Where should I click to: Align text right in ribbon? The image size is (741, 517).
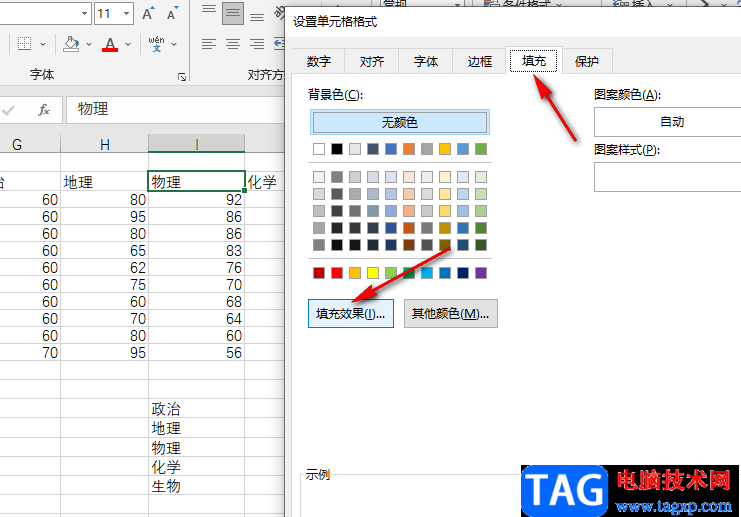pos(257,44)
